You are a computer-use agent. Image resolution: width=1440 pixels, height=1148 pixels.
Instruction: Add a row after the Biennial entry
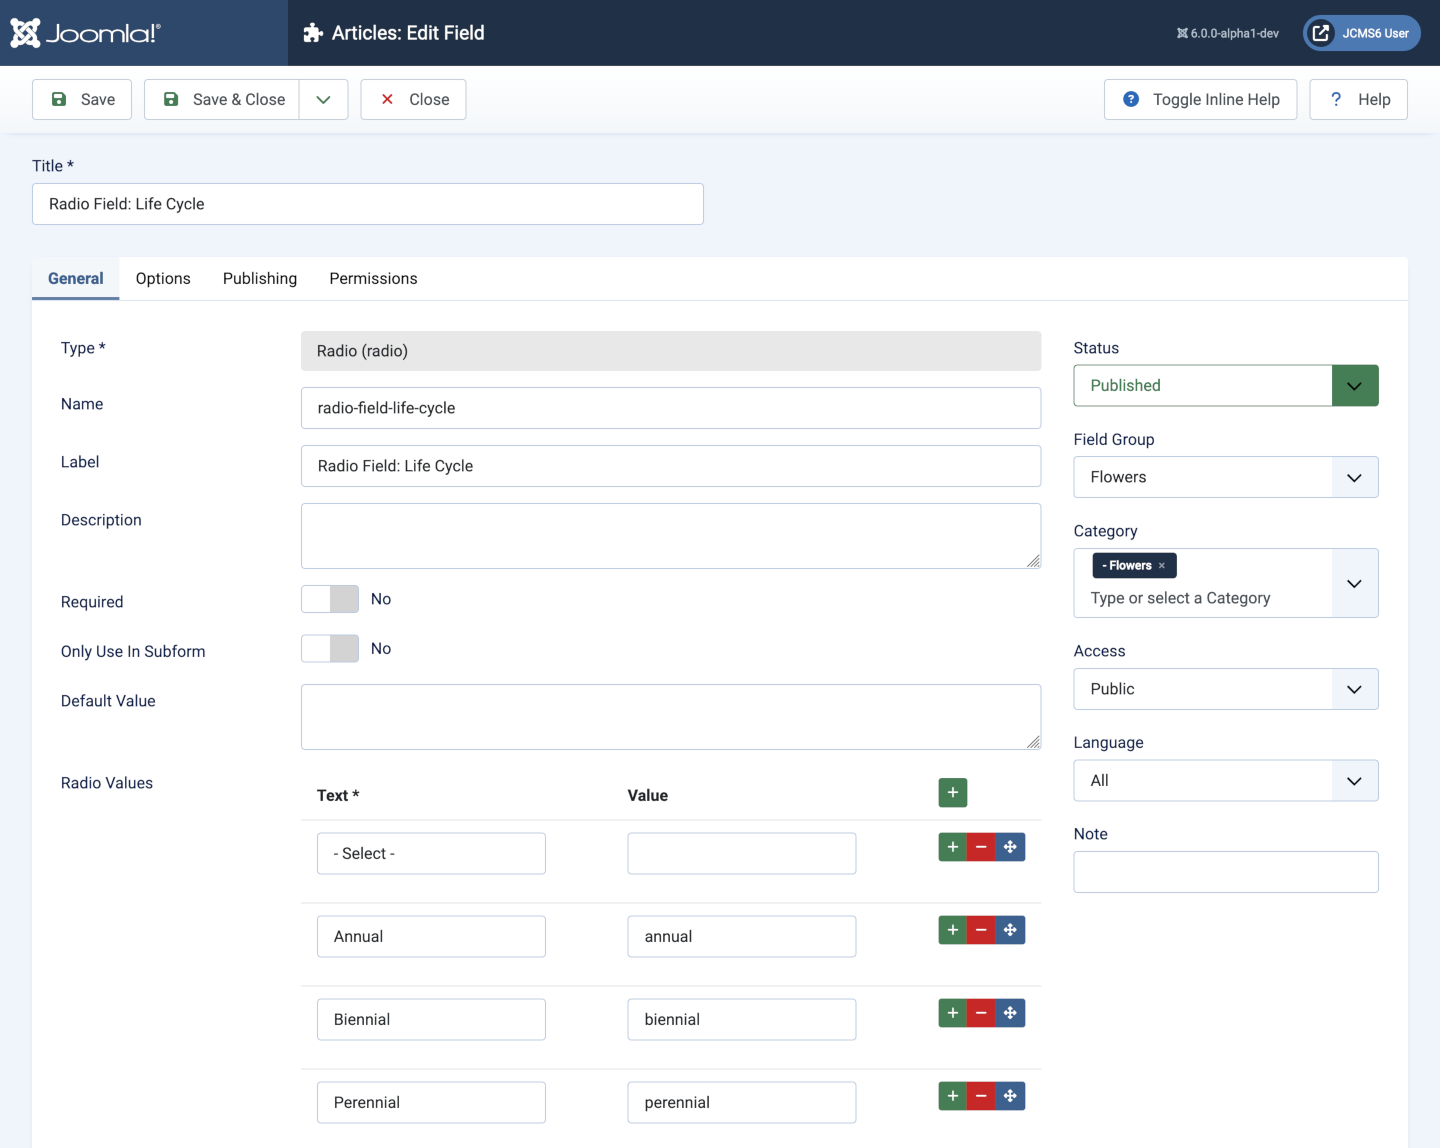coord(952,1013)
